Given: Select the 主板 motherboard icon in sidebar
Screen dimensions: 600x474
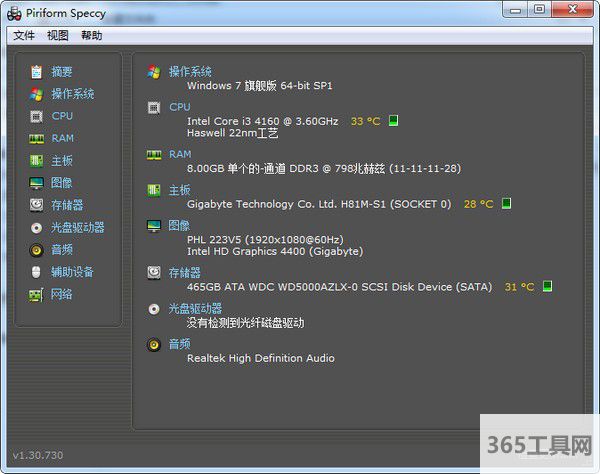Looking at the screenshot, I should coord(36,161).
